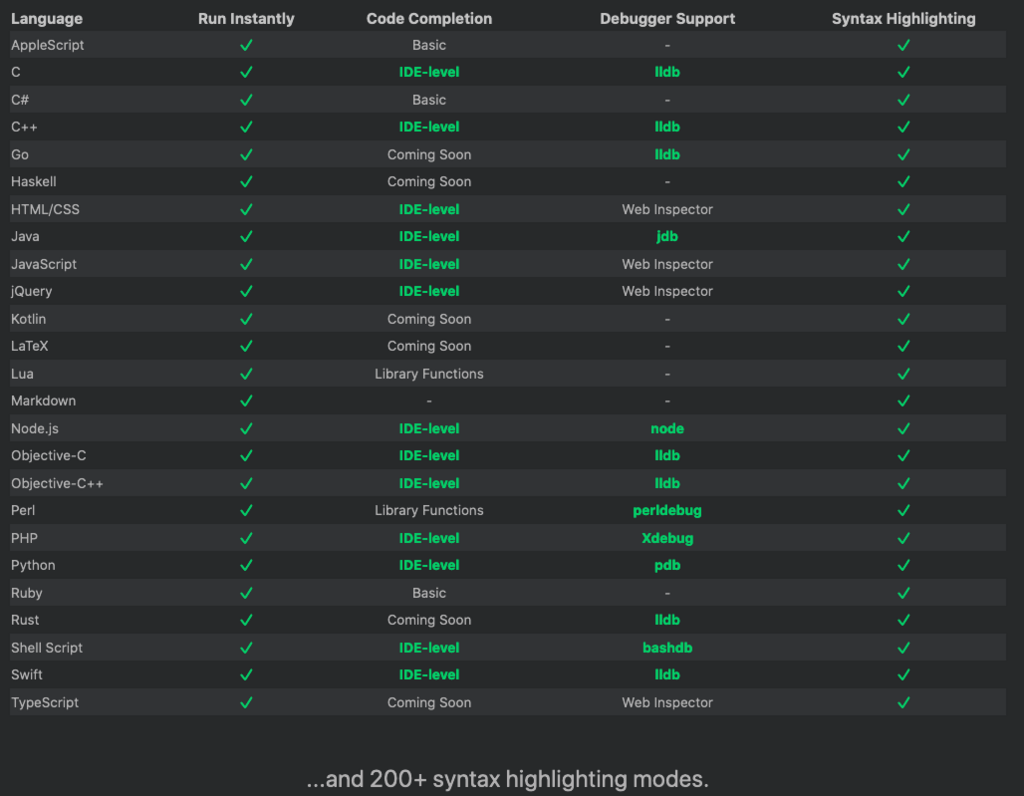Screen dimensions: 1024x796
Task: Click Web Inspector in the HTML/CSS row
Action: pos(667,210)
